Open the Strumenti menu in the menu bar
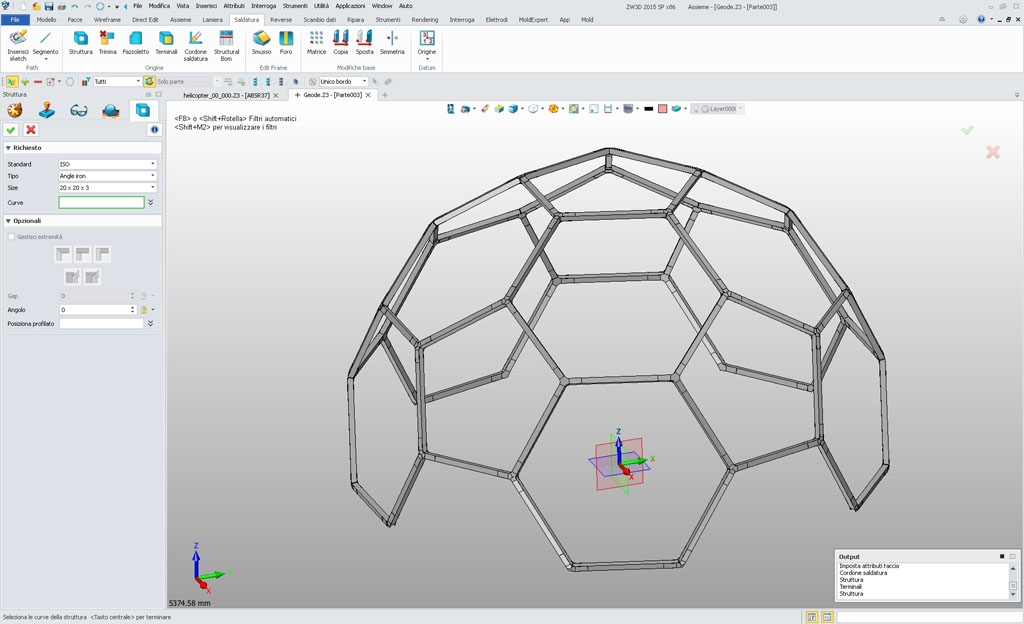 [295, 6]
